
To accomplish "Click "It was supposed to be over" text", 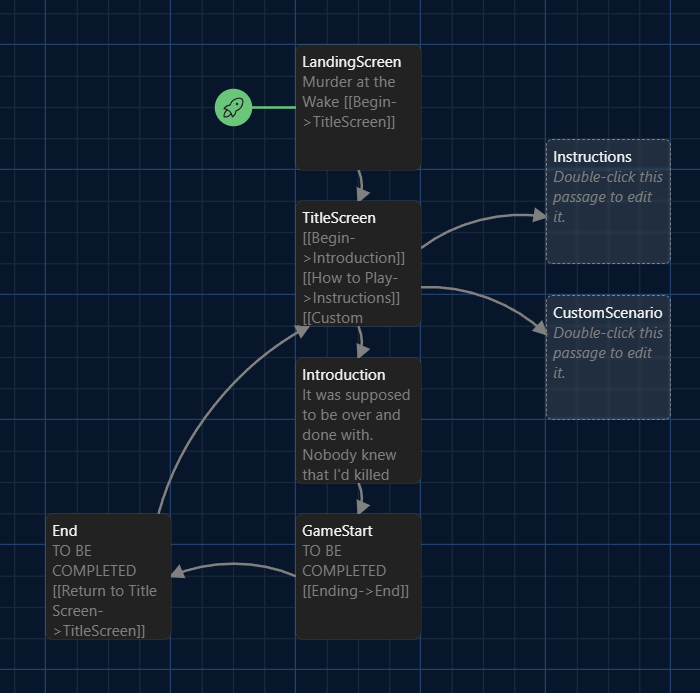I will tap(356, 405).
